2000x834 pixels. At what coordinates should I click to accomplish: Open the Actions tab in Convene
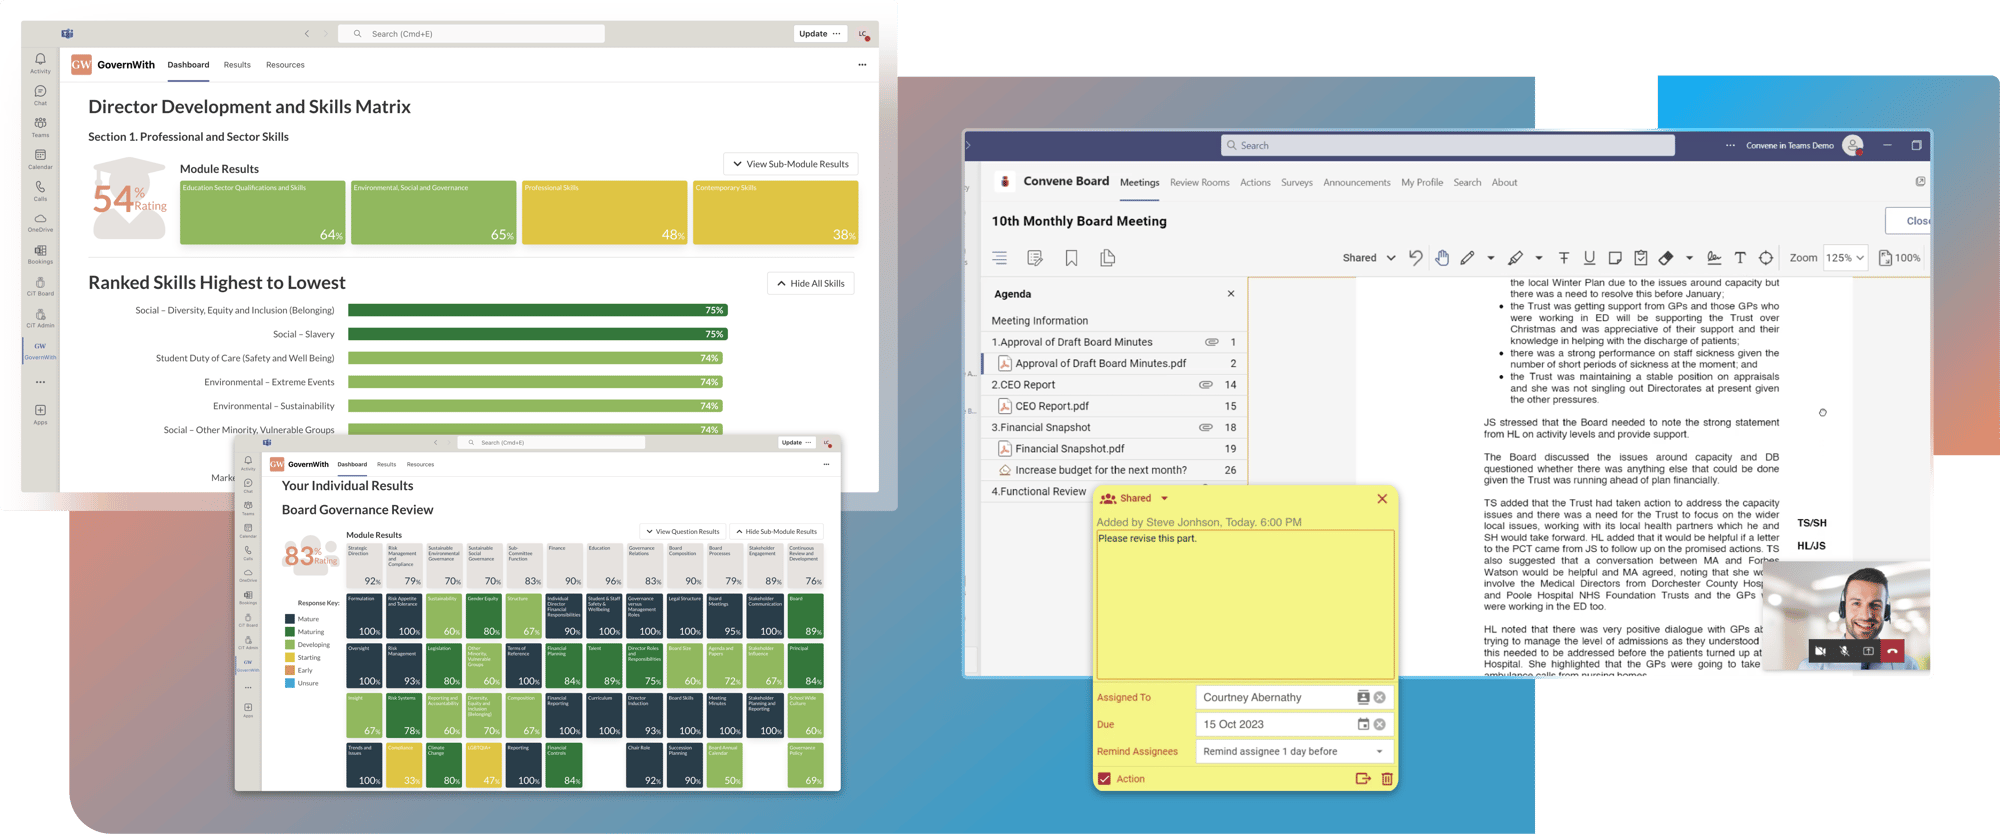pyautogui.click(x=1255, y=182)
